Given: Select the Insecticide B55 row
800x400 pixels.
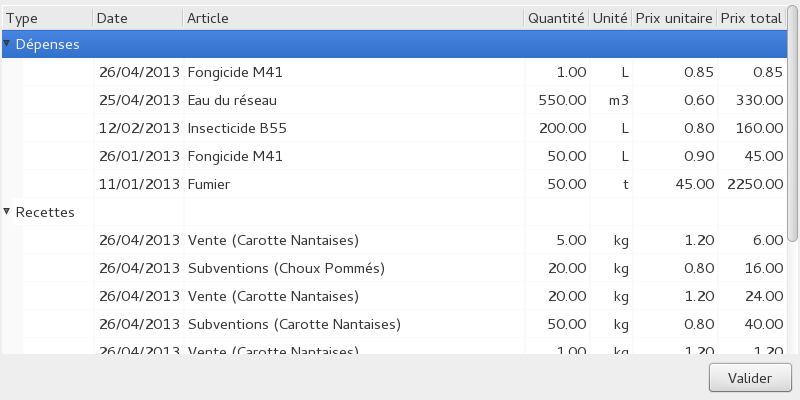Looking at the screenshot, I should [394, 128].
